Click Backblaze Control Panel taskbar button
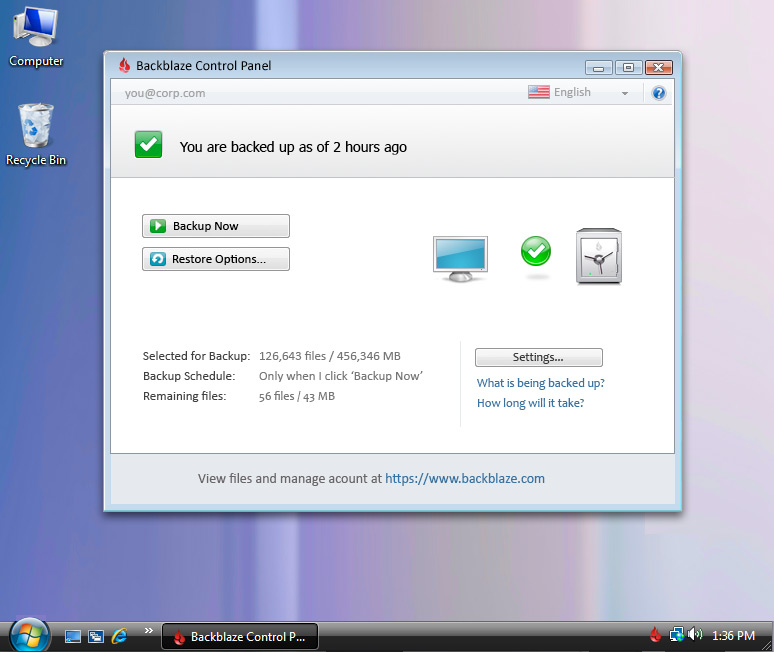This screenshot has width=774, height=652. (240, 637)
